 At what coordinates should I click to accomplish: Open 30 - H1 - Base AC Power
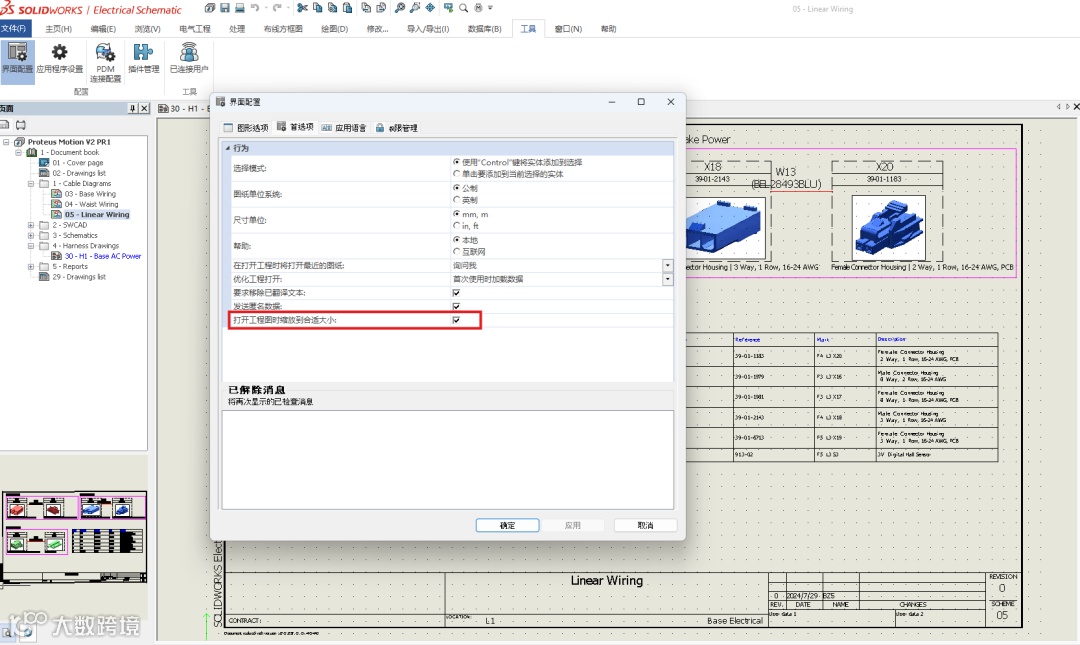[103, 256]
